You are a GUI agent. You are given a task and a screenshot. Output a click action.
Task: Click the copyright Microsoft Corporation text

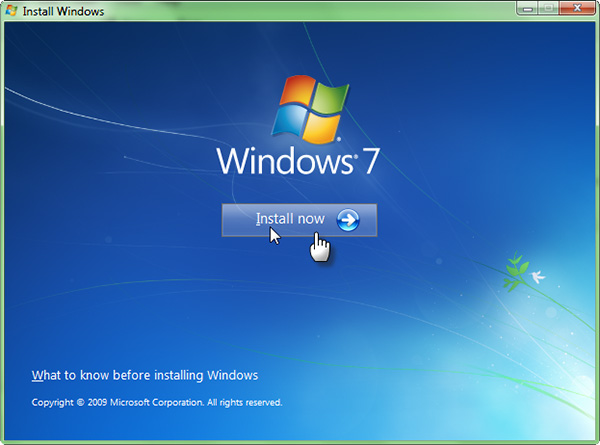coord(157,403)
